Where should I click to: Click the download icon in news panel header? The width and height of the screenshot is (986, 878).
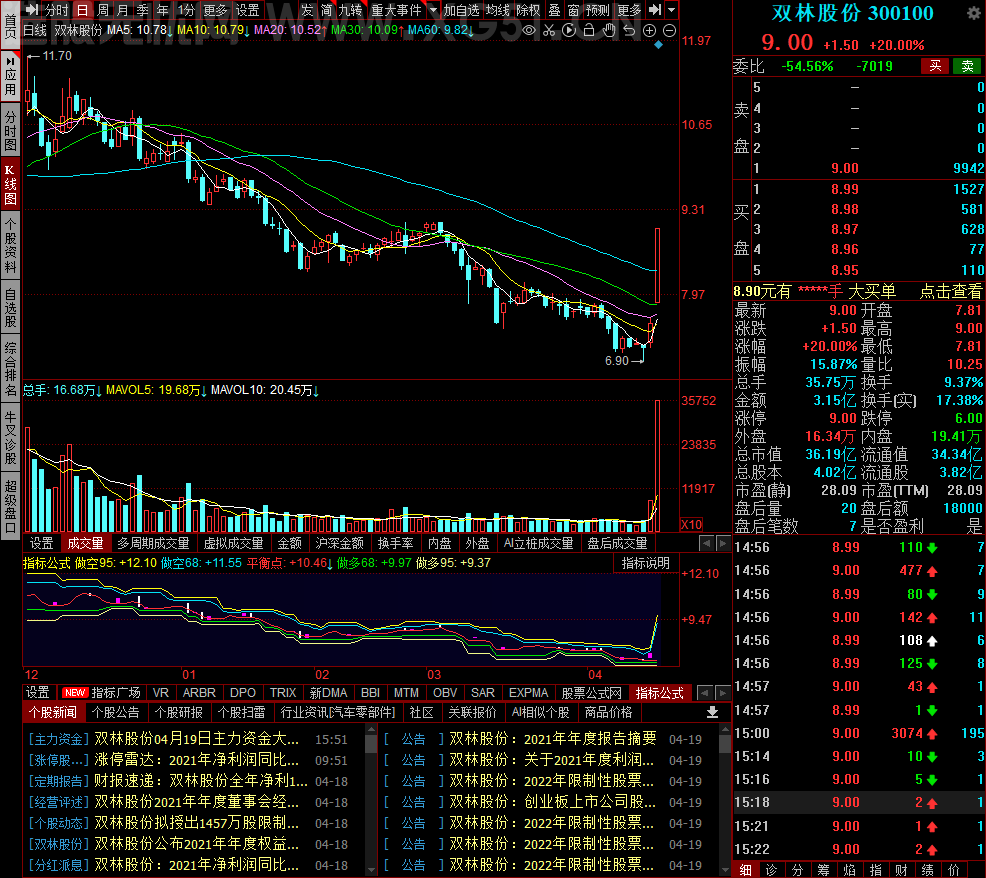712,712
